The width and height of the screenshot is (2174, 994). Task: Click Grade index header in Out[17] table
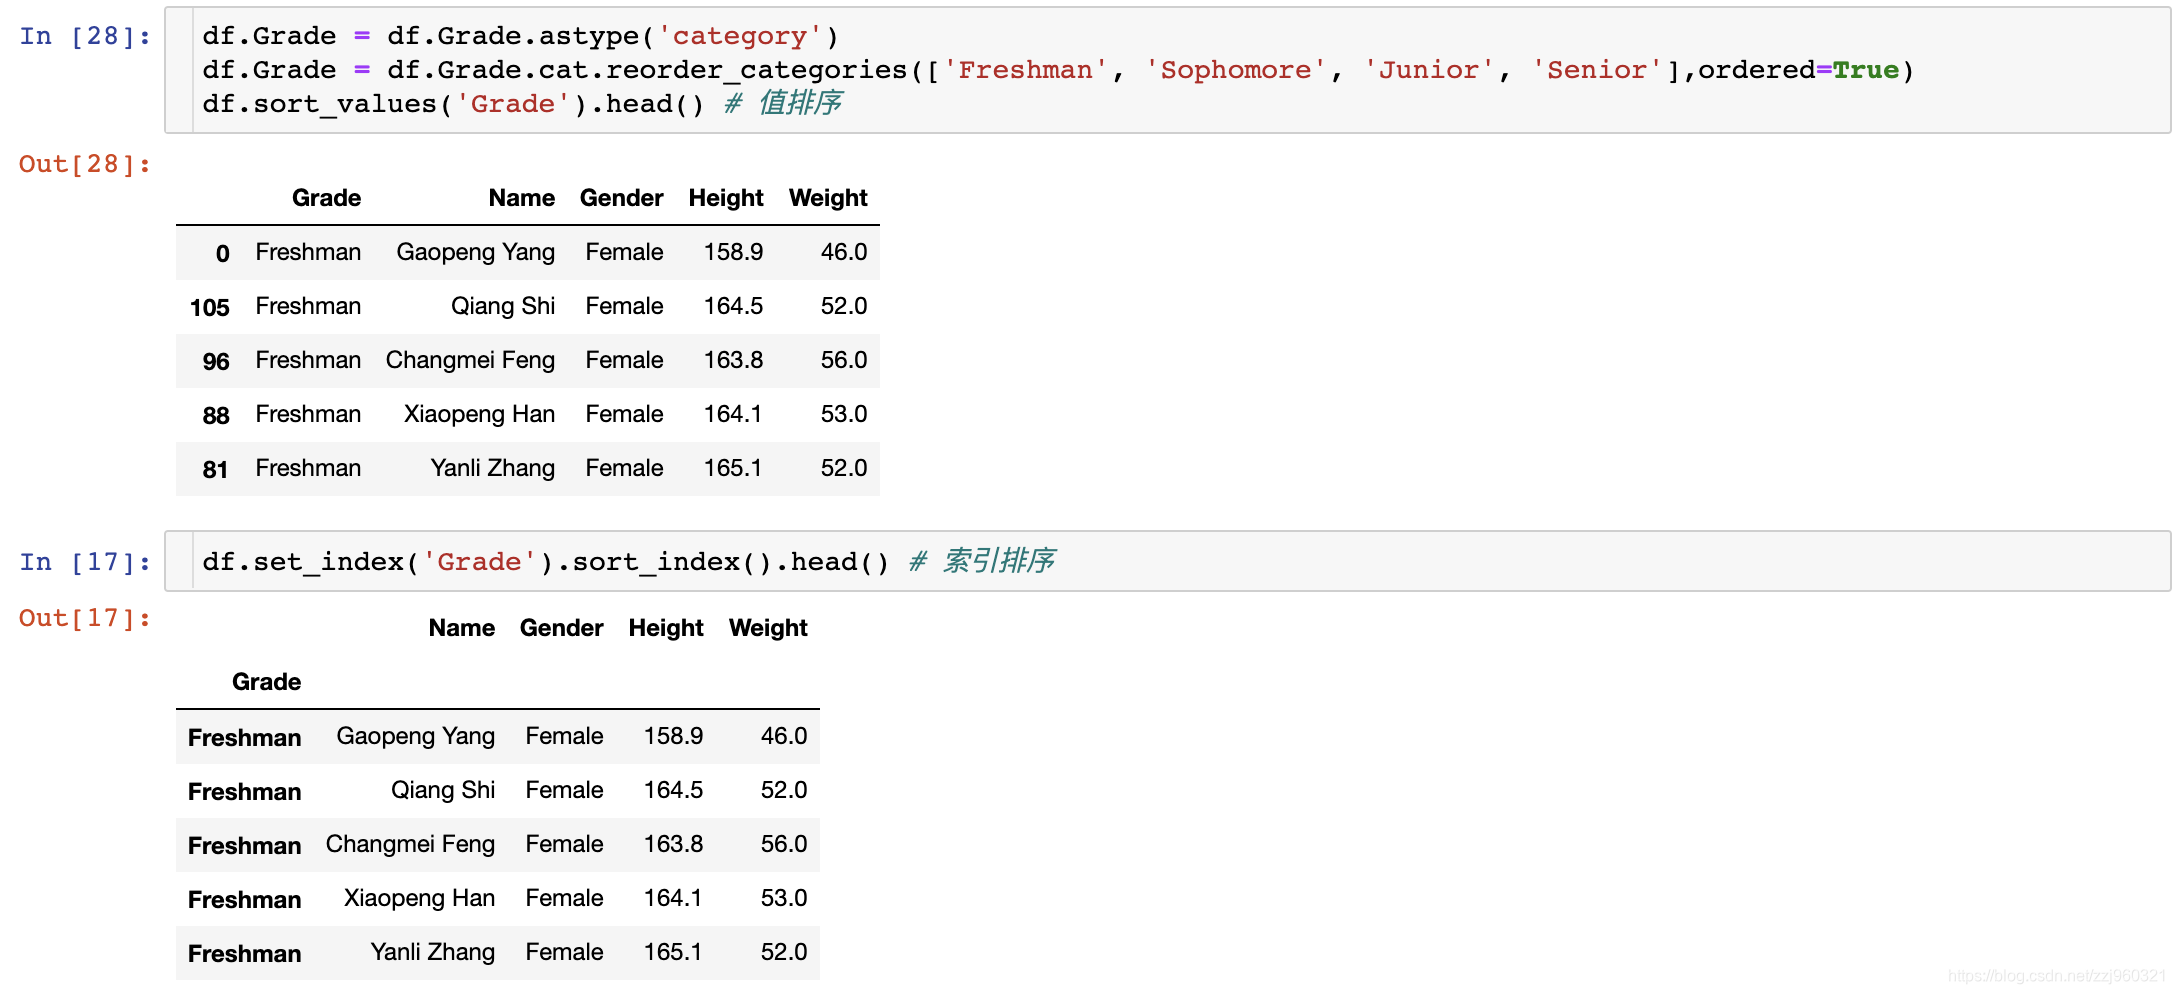tap(266, 682)
